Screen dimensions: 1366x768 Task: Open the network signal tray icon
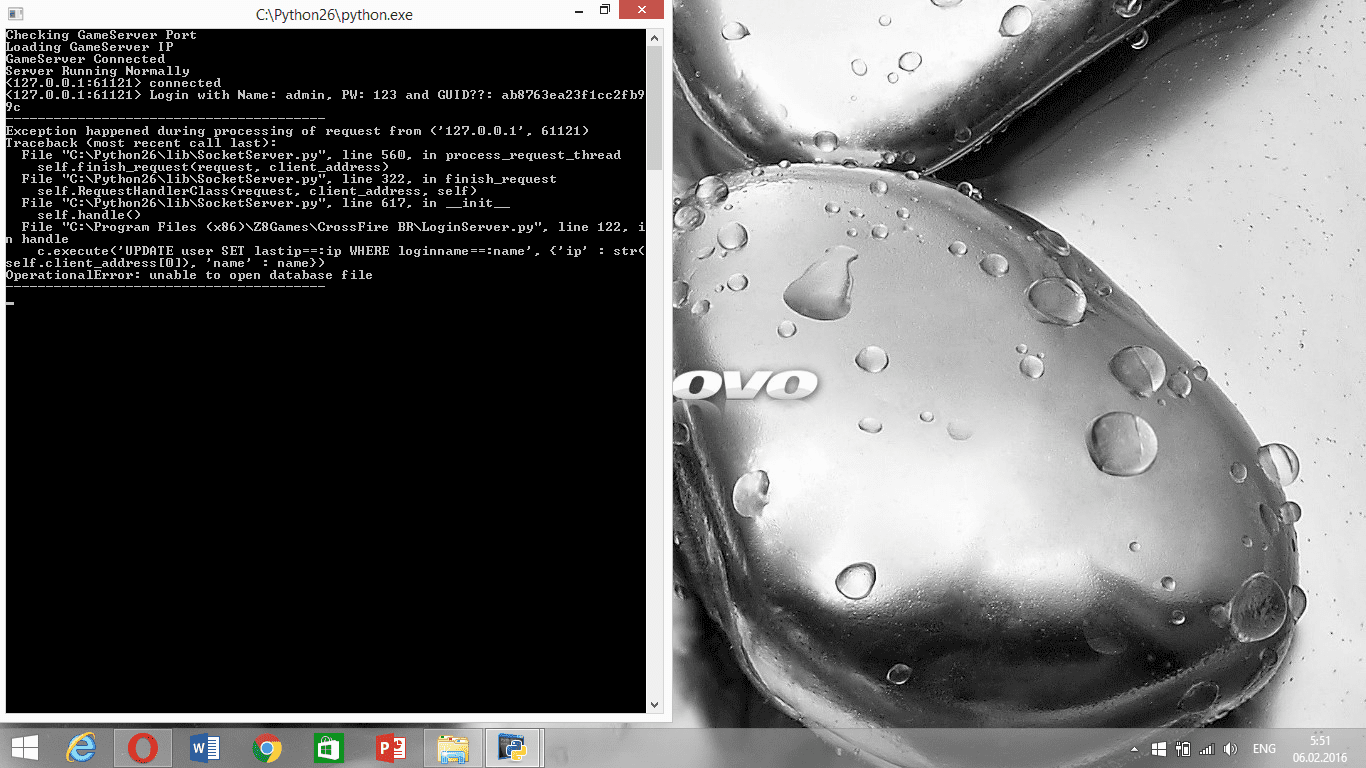[x=1207, y=749]
